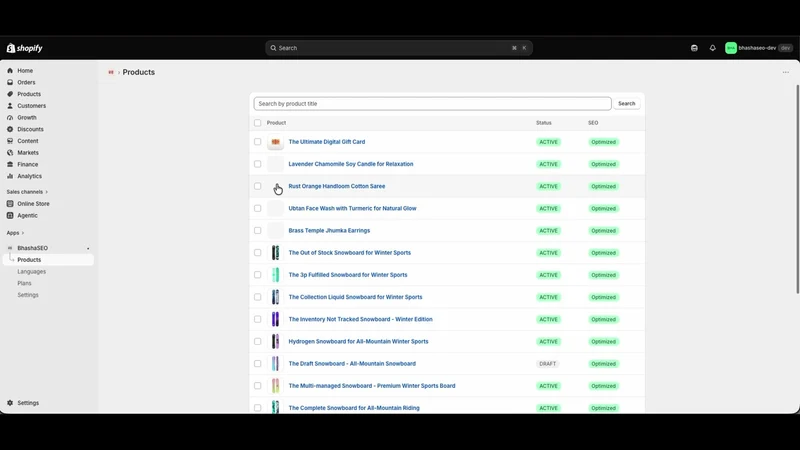This screenshot has height=450, width=800.
Task: Click the Customers icon in sidebar
Action: pos(10,106)
